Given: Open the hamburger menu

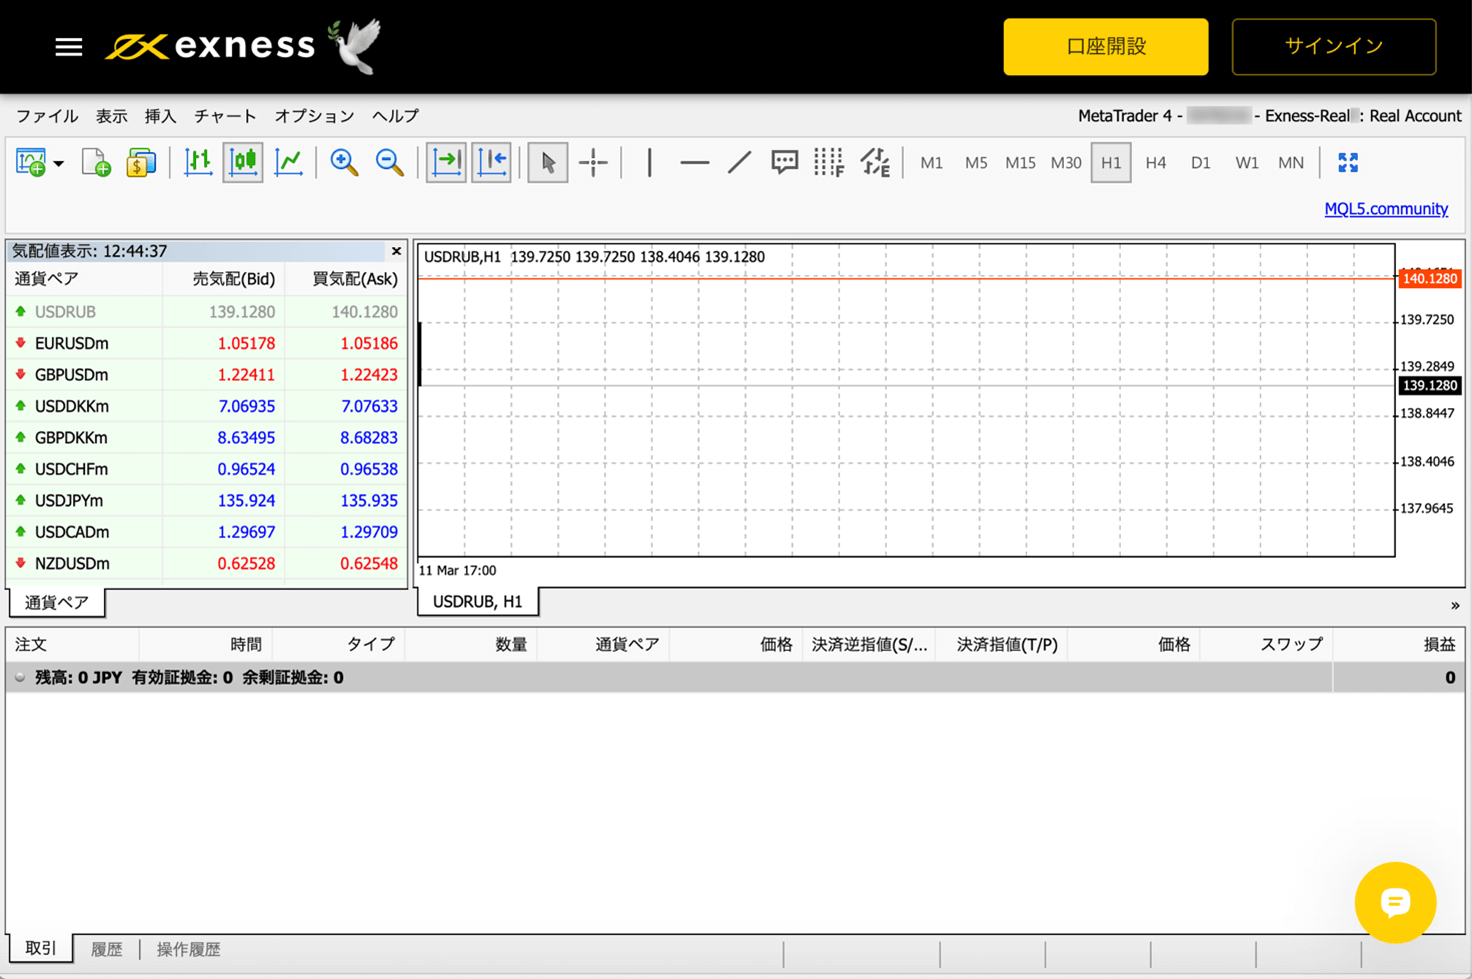Looking at the screenshot, I should (x=68, y=47).
